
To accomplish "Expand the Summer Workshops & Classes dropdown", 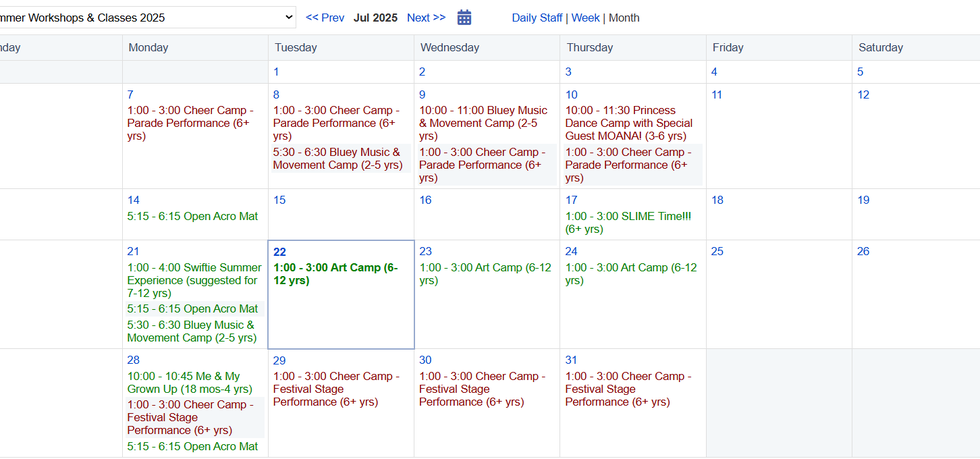I will point(288,17).
